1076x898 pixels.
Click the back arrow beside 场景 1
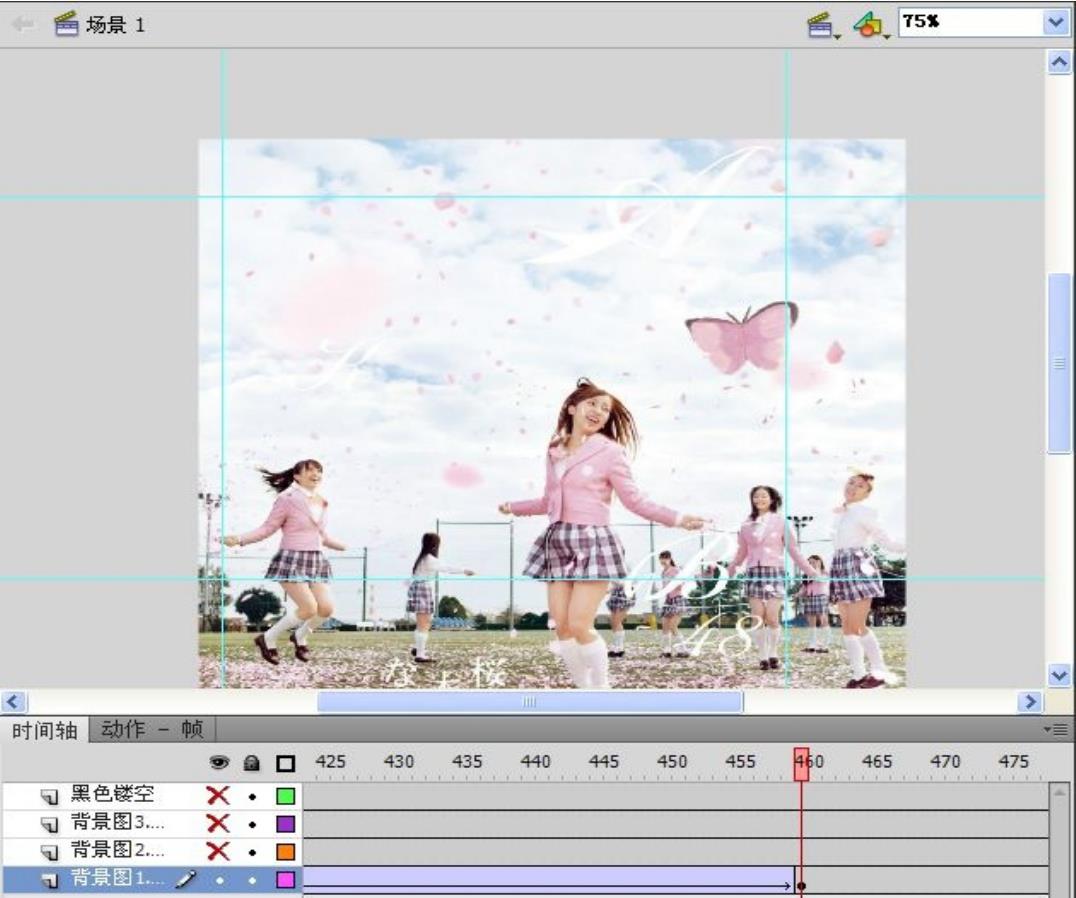(26, 24)
